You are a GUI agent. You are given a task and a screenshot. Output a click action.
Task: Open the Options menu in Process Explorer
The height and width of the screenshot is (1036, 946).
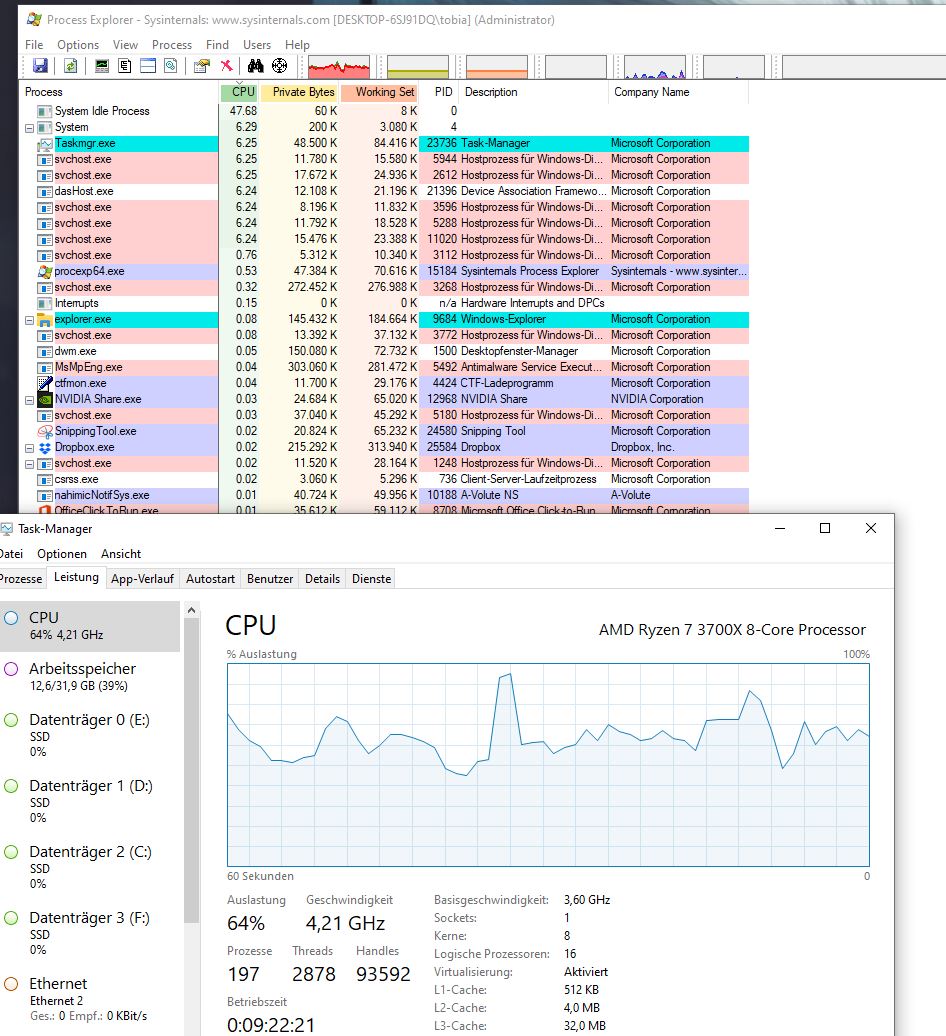pyautogui.click(x=78, y=45)
